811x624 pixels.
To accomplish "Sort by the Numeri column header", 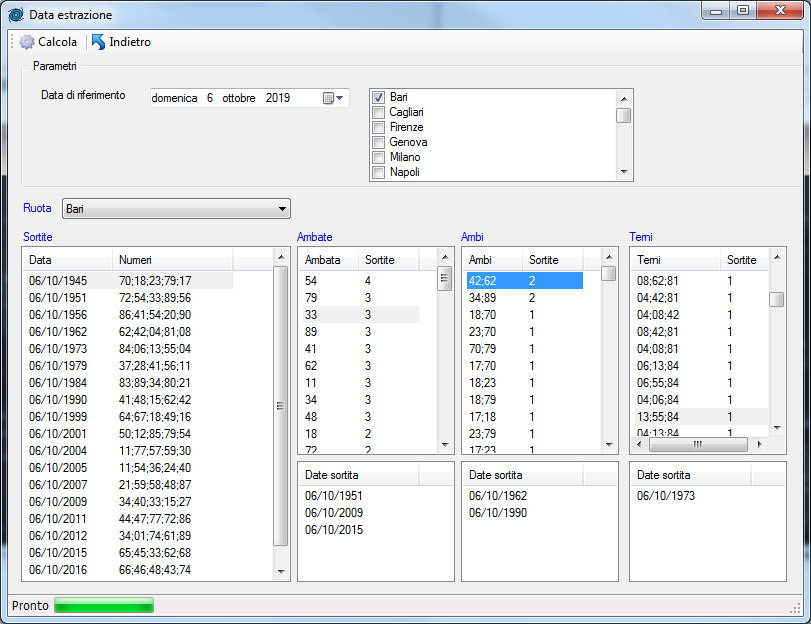I will [x=173, y=260].
